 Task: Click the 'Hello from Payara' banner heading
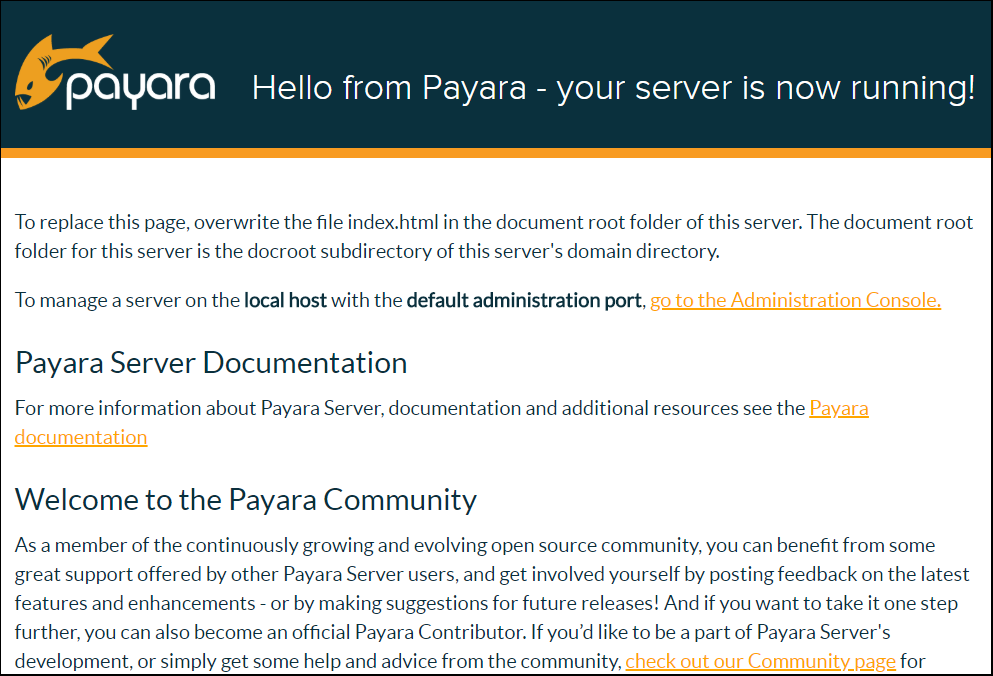pos(613,88)
